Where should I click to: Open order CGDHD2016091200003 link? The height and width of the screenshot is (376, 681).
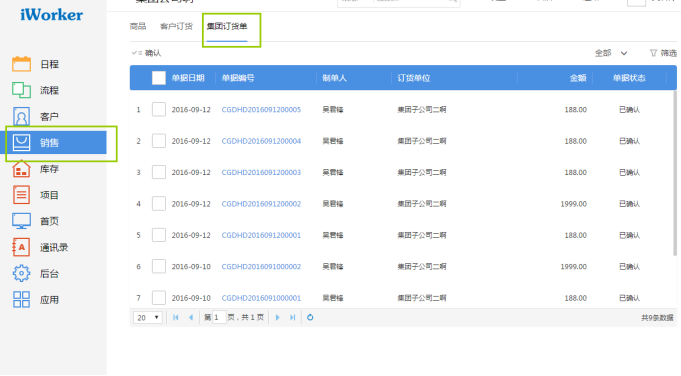pyautogui.click(x=261, y=172)
